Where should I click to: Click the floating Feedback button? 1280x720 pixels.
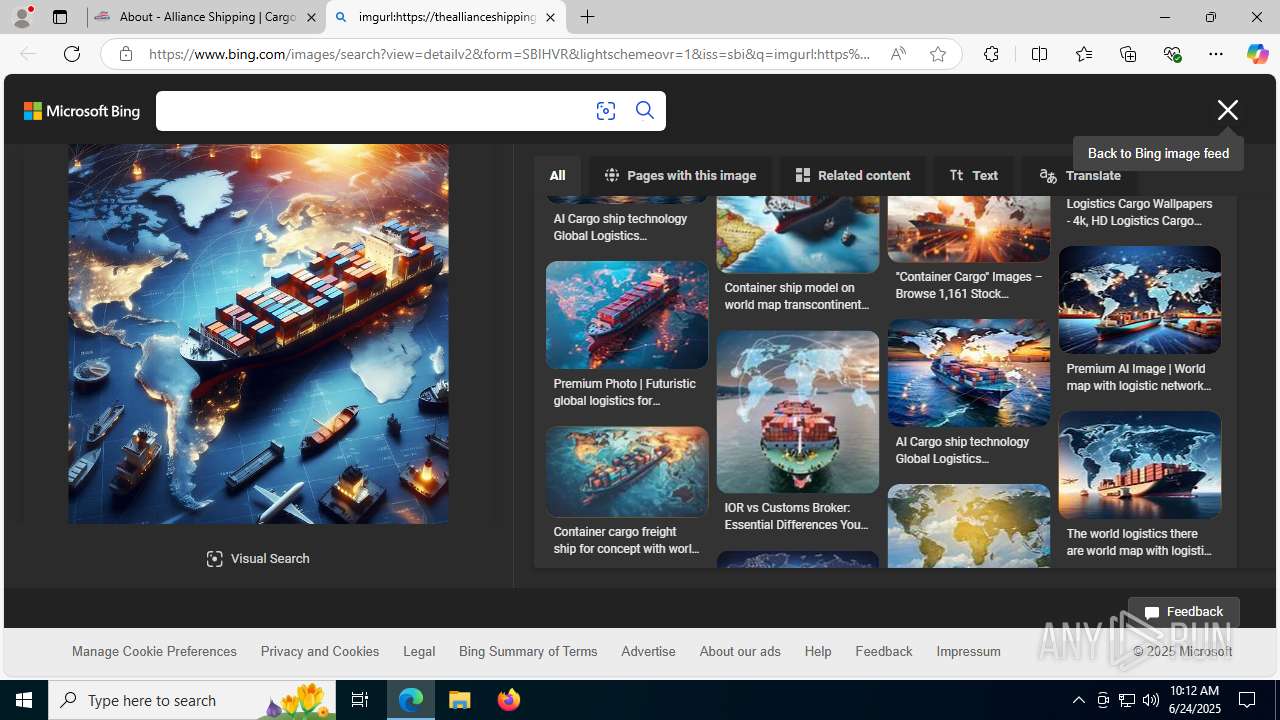[x=1184, y=612]
